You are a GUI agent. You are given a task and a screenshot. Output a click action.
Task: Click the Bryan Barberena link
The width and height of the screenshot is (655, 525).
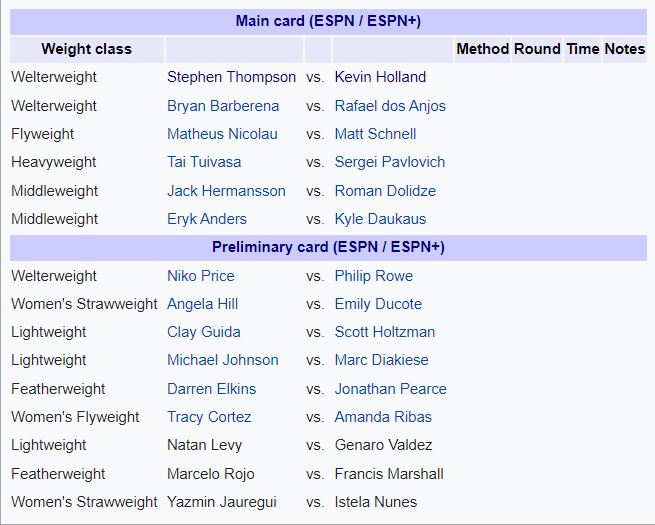click(223, 106)
